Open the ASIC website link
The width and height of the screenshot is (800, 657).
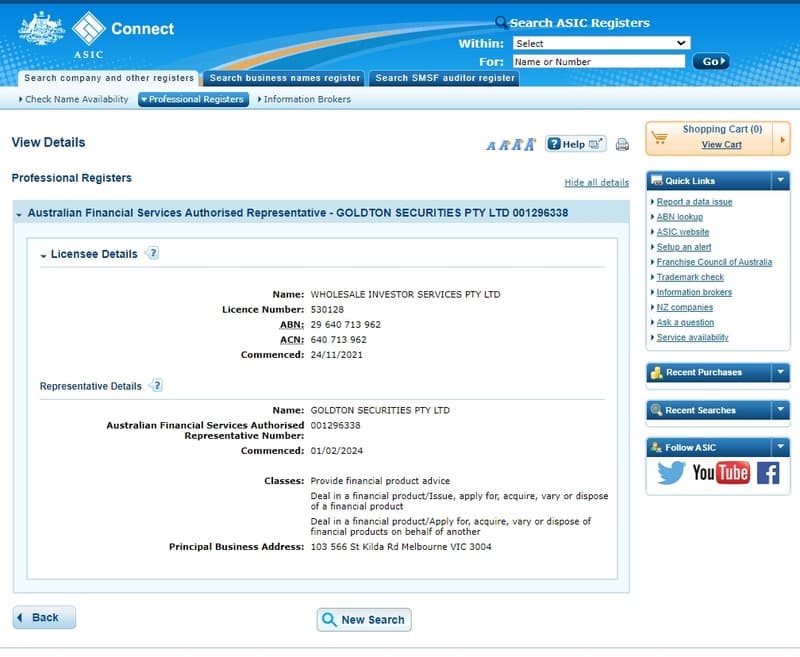click(x=683, y=232)
